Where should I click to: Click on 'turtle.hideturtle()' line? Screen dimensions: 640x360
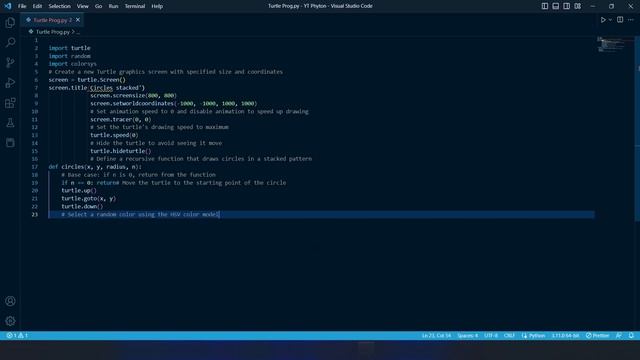[x=121, y=151]
